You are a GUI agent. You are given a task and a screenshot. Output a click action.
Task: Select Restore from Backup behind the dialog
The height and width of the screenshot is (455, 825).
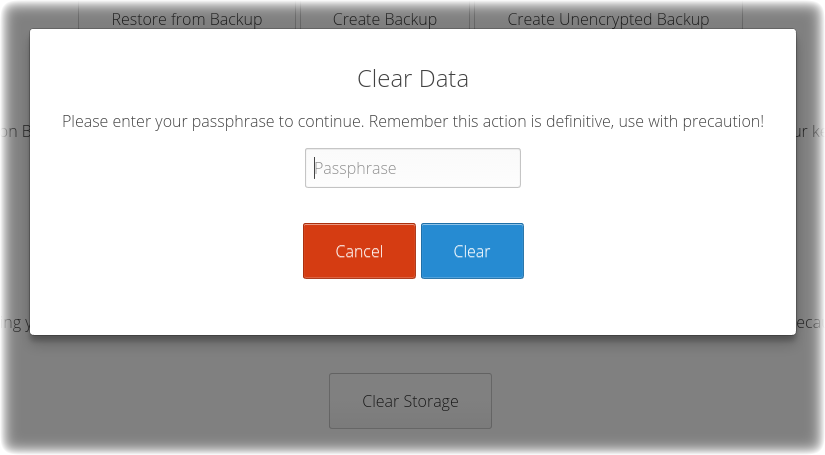tap(187, 19)
